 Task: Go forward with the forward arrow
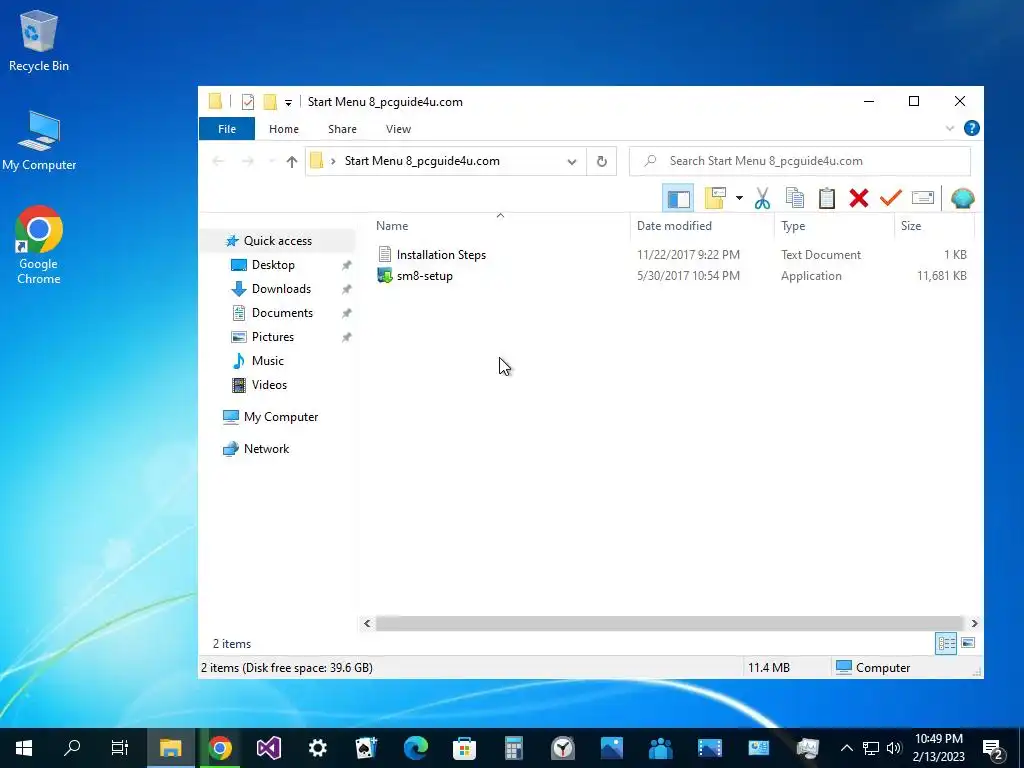[x=248, y=161]
